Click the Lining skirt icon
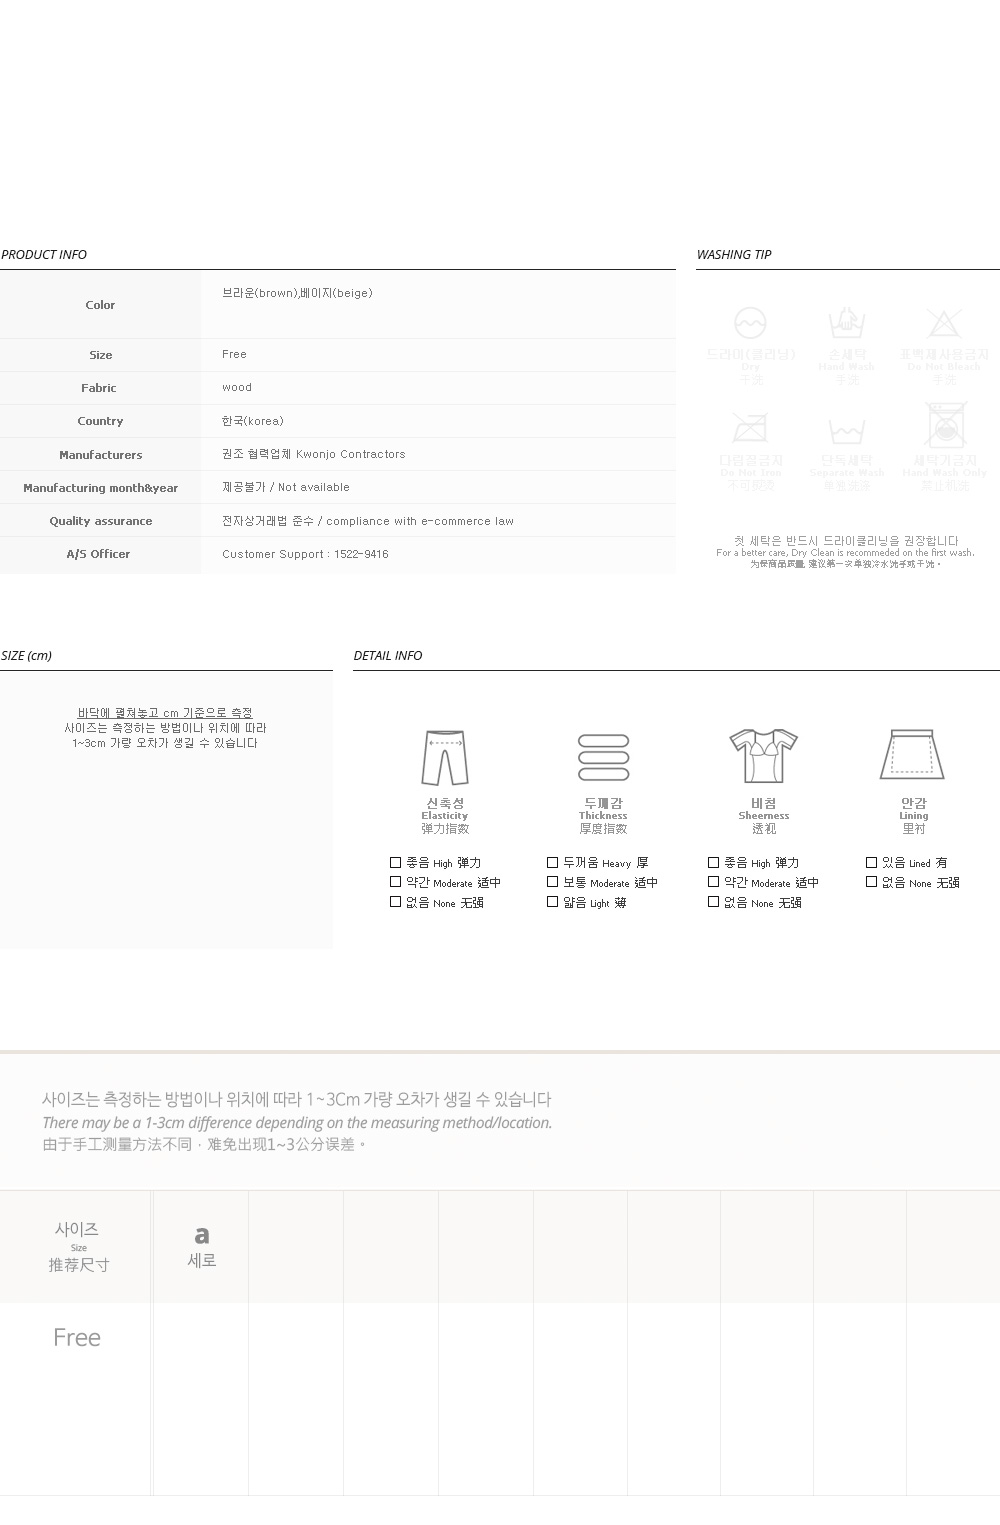The width and height of the screenshot is (1000, 1525). (x=912, y=755)
